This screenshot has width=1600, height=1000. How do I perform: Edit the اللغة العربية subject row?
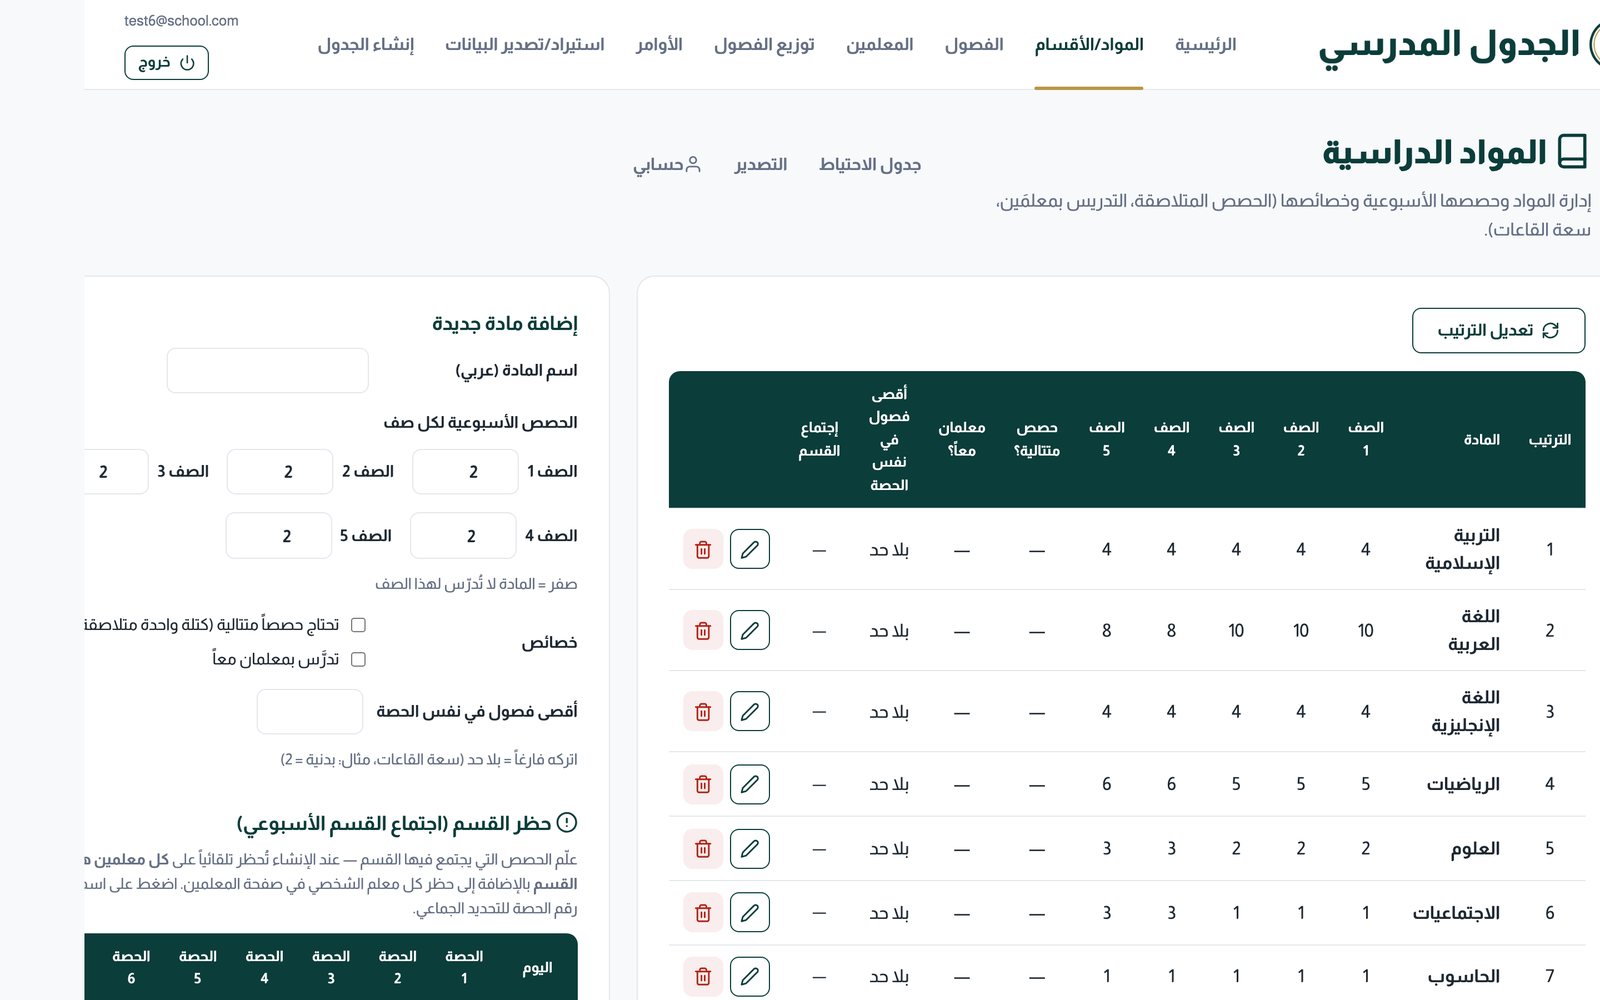pos(750,630)
